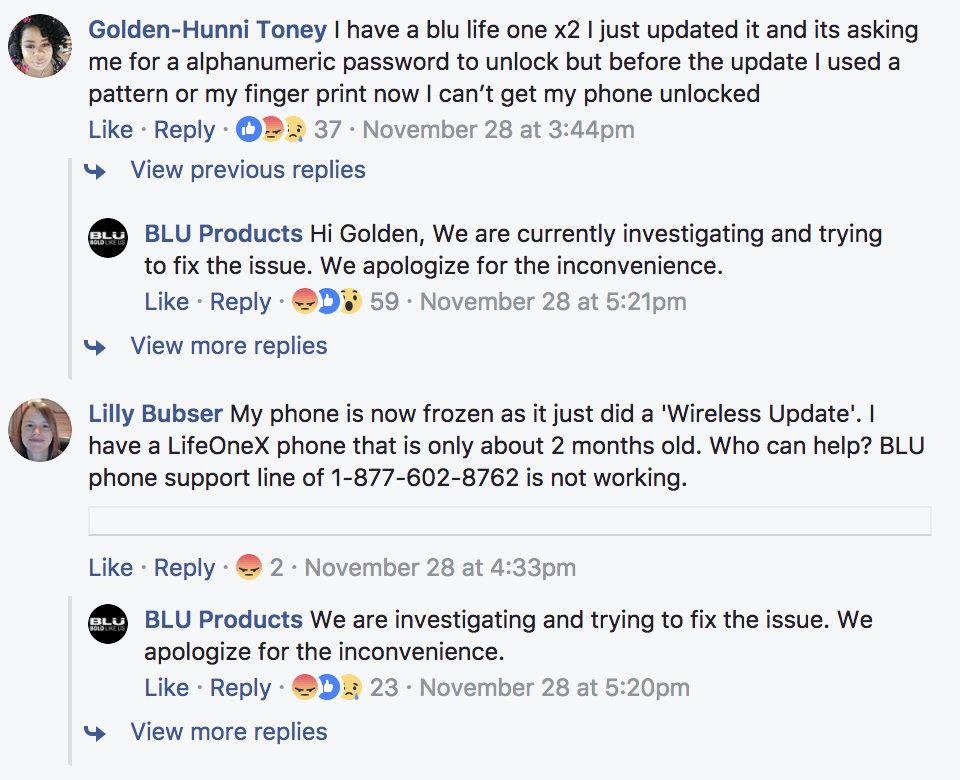
Task: Reply to Lilly Bubser's comment
Action: tap(184, 568)
